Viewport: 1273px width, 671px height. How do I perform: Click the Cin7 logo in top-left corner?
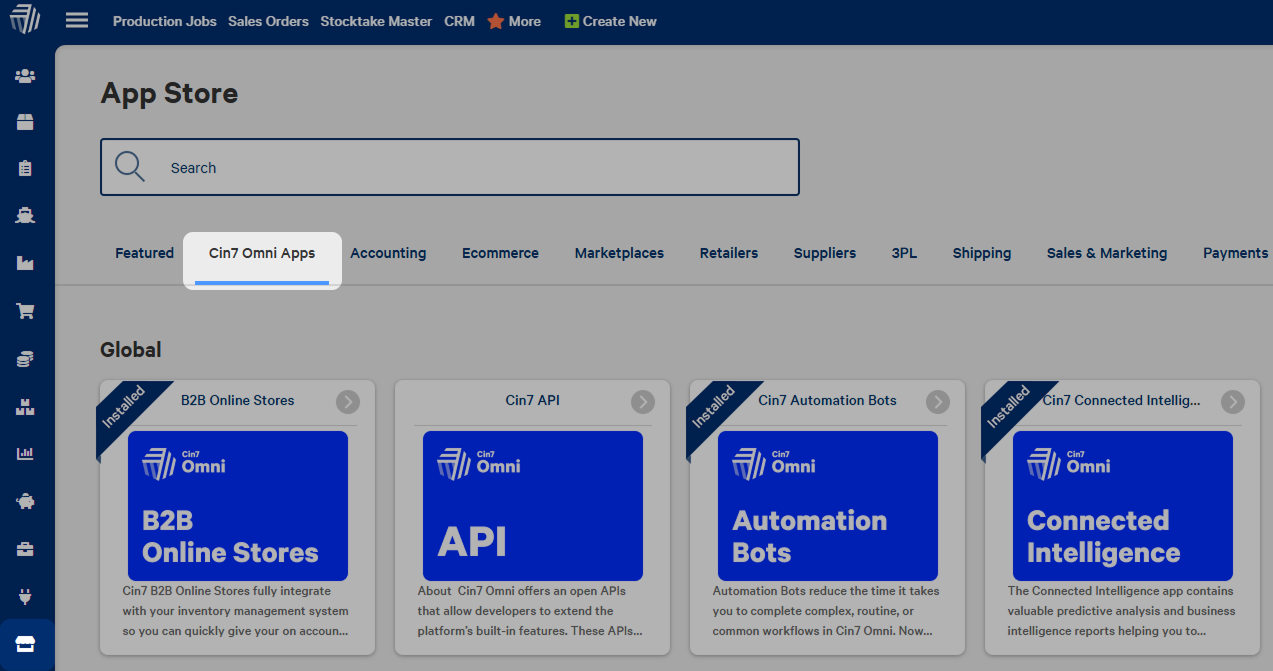(x=24, y=19)
